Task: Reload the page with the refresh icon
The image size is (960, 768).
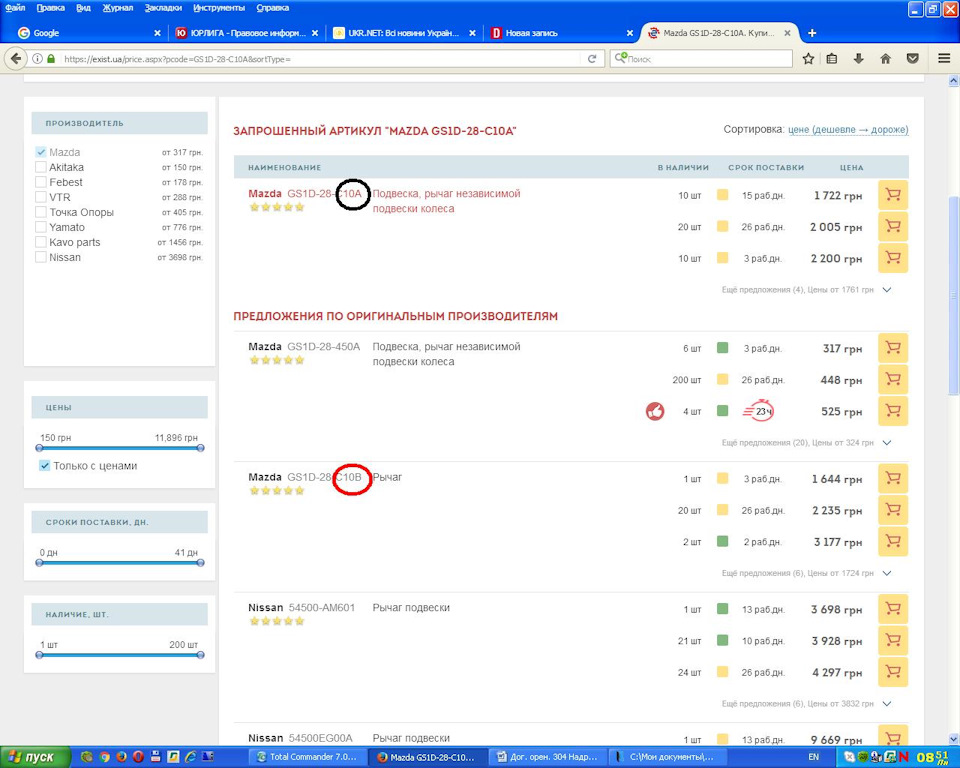Action: (591, 59)
